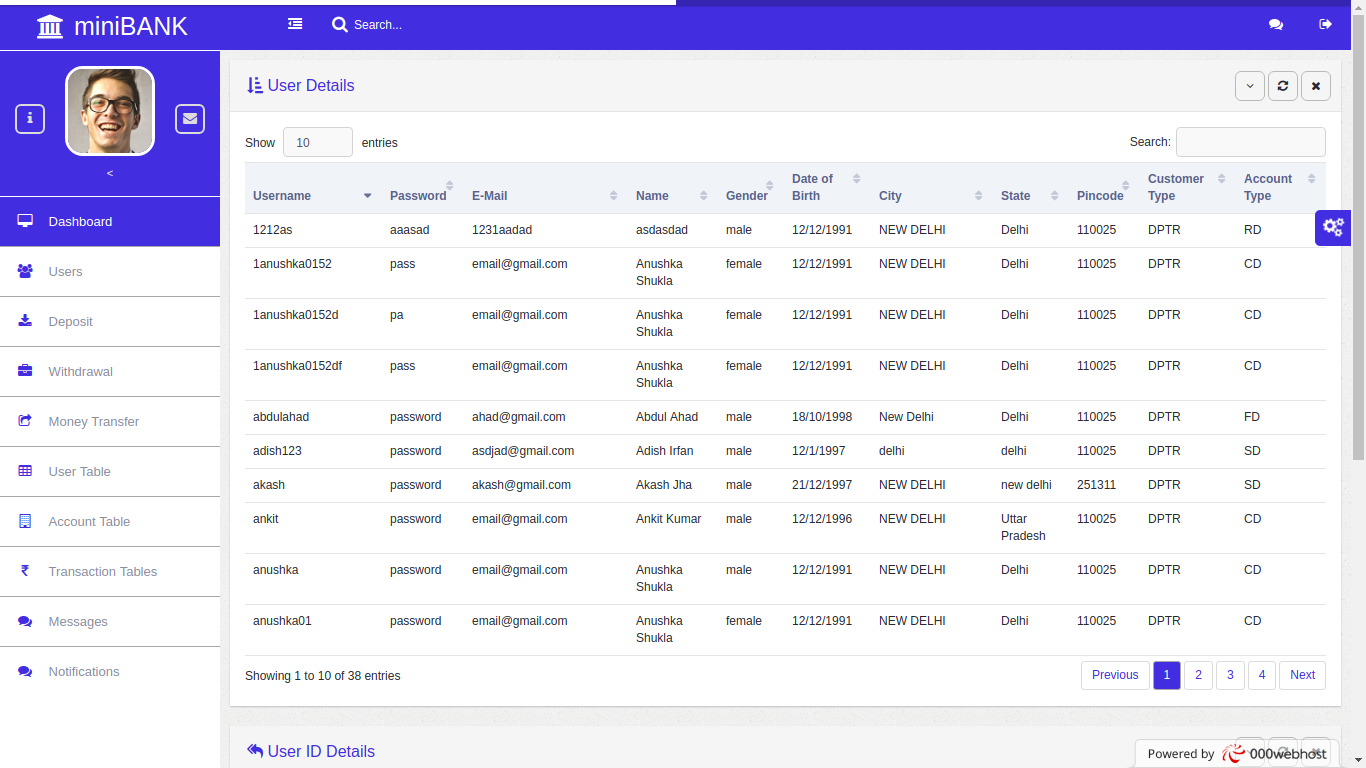Viewport: 1366px width, 768px height.
Task: Open the settings gears floating button
Action: (1333, 227)
